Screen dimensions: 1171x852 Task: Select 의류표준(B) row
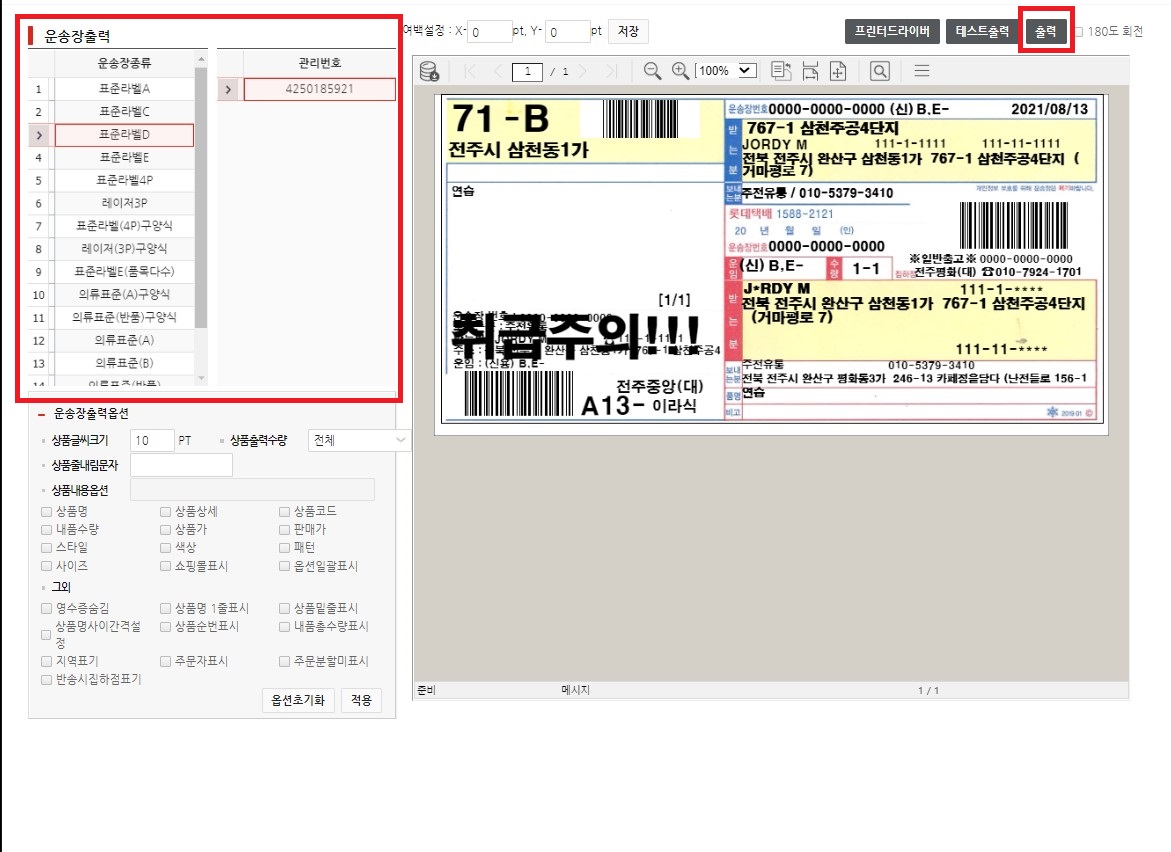click(124, 363)
